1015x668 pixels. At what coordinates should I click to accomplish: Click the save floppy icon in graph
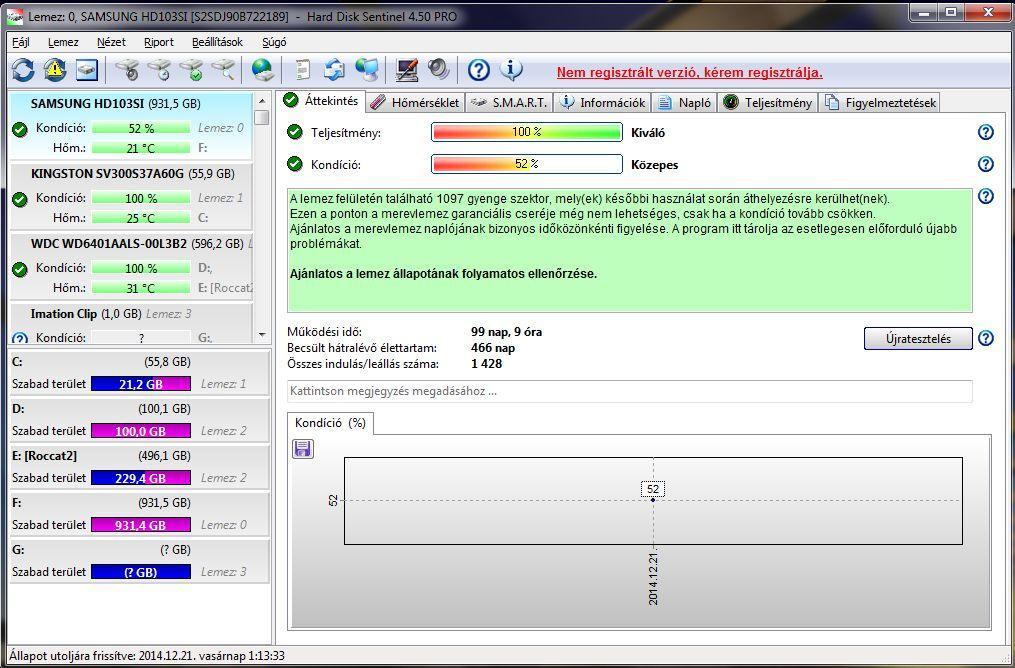[x=303, y=449]
